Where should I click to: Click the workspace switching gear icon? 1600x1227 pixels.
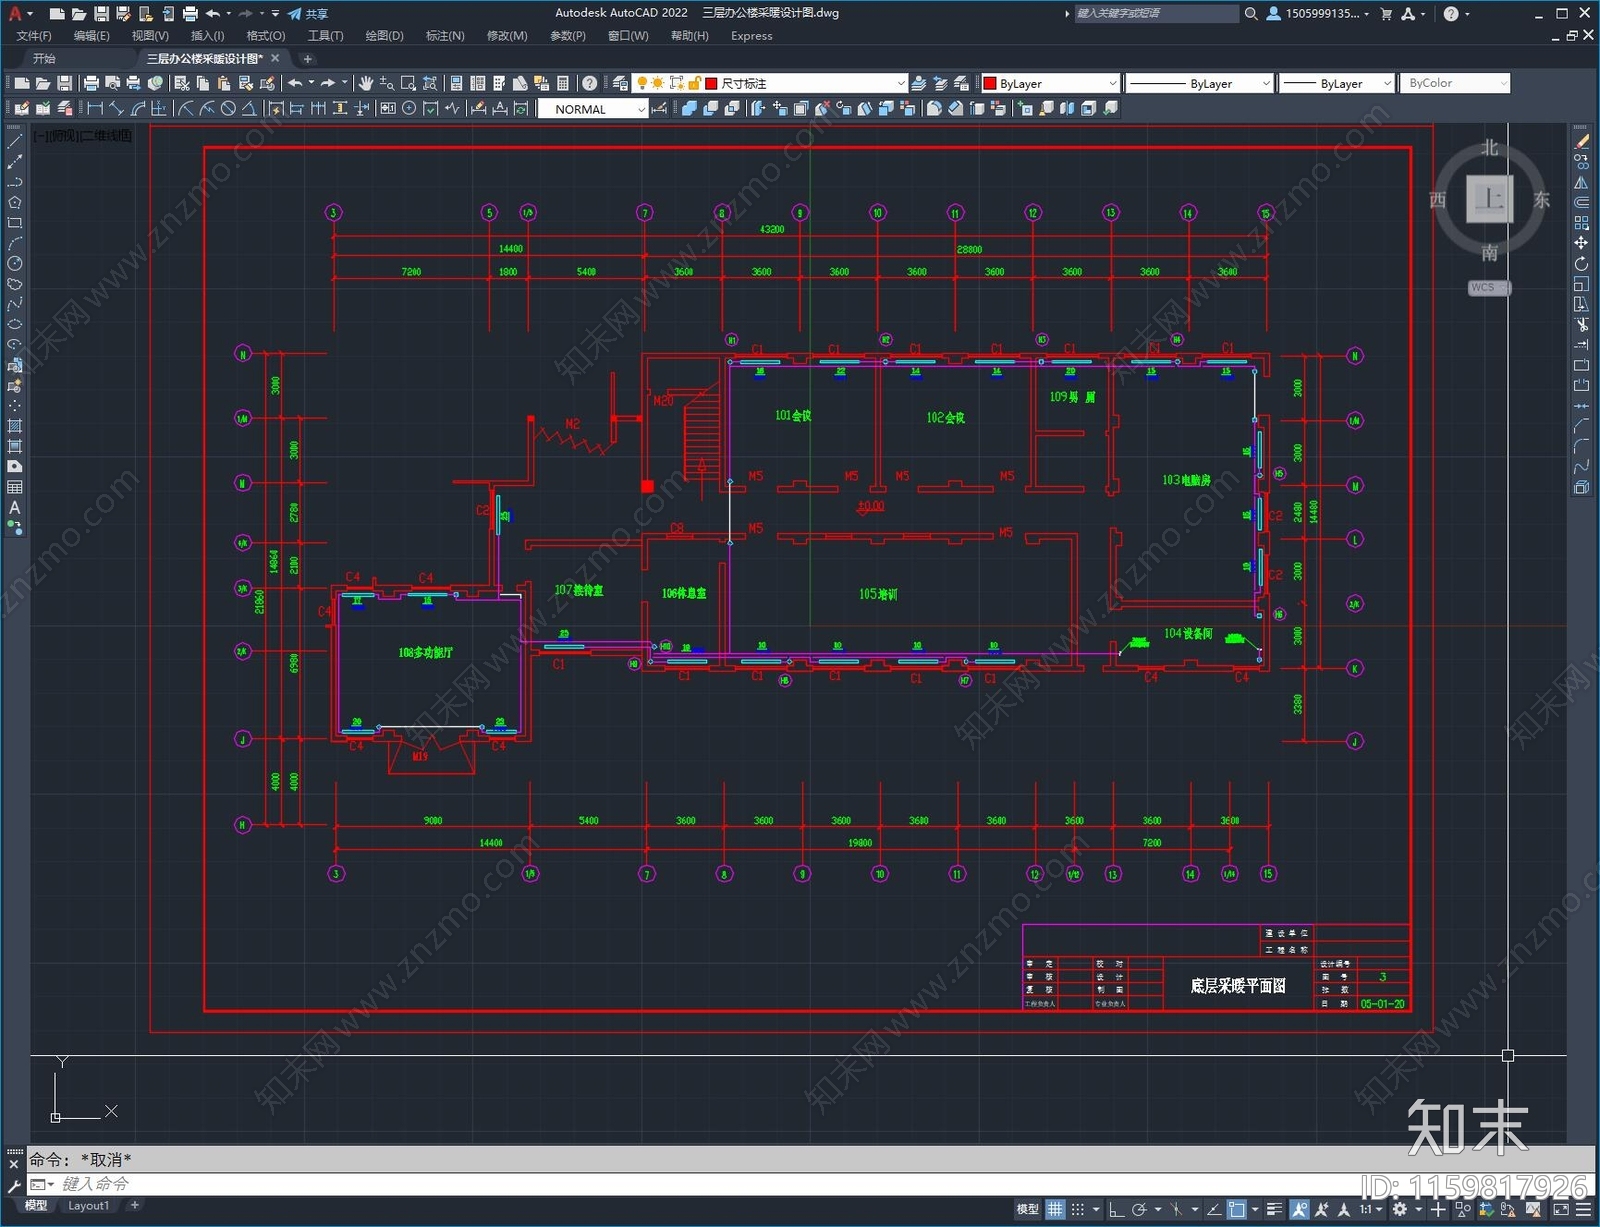(1399, 1209)
